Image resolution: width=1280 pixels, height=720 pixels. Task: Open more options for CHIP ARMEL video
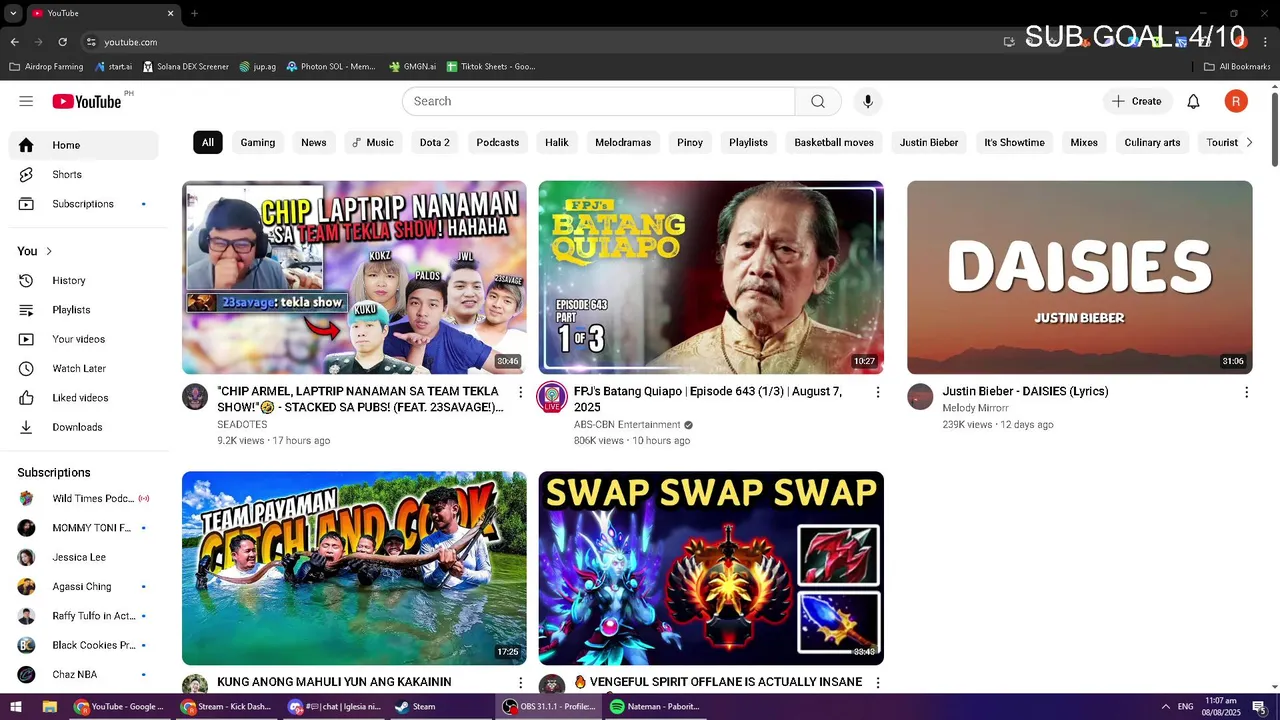click(520, 392)
